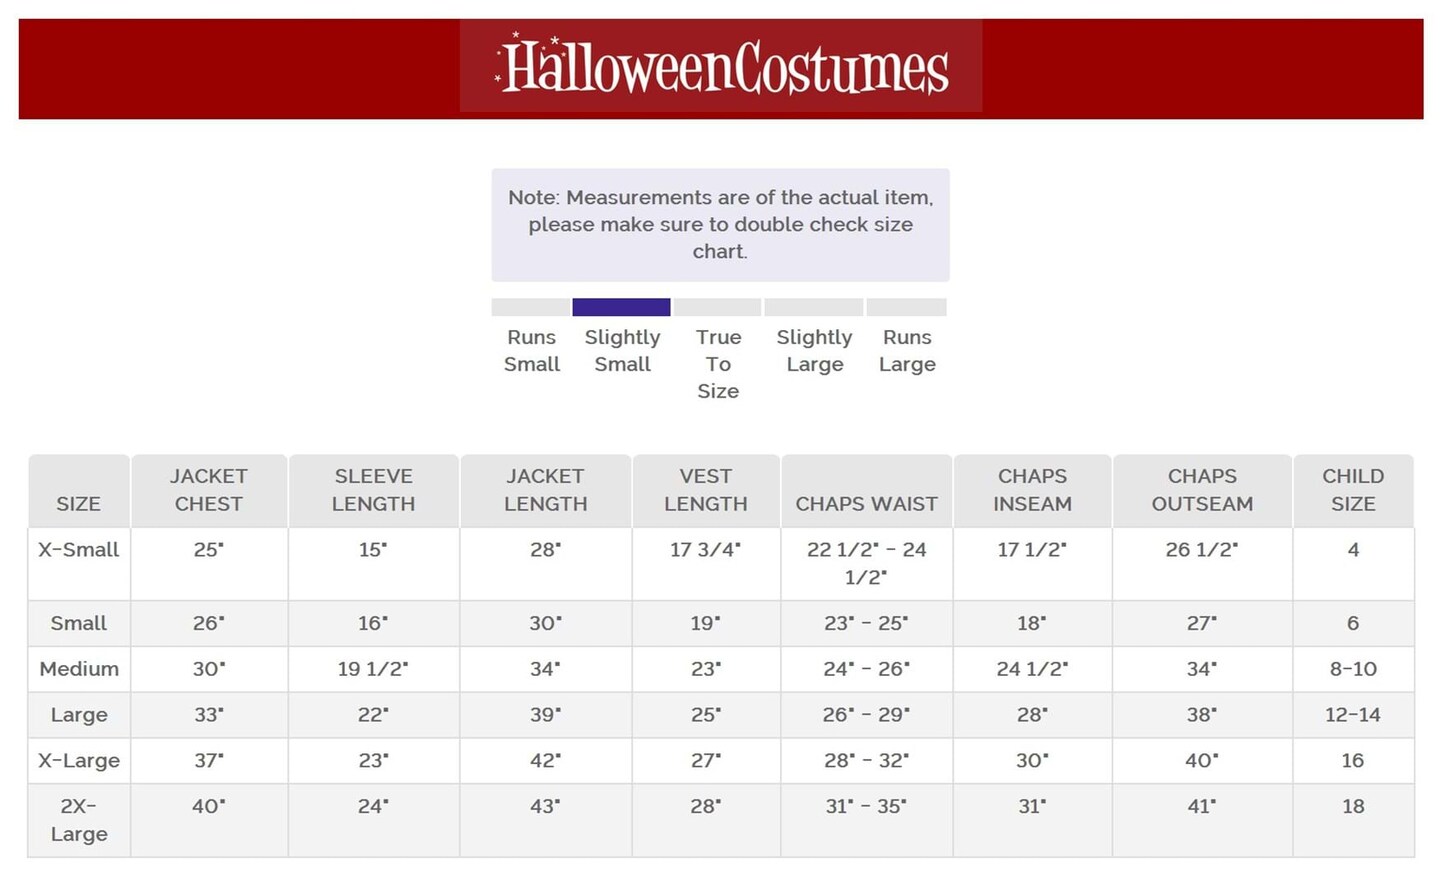
Task: Click the 17 3/4" vest length cell
Action: (705, 549)
